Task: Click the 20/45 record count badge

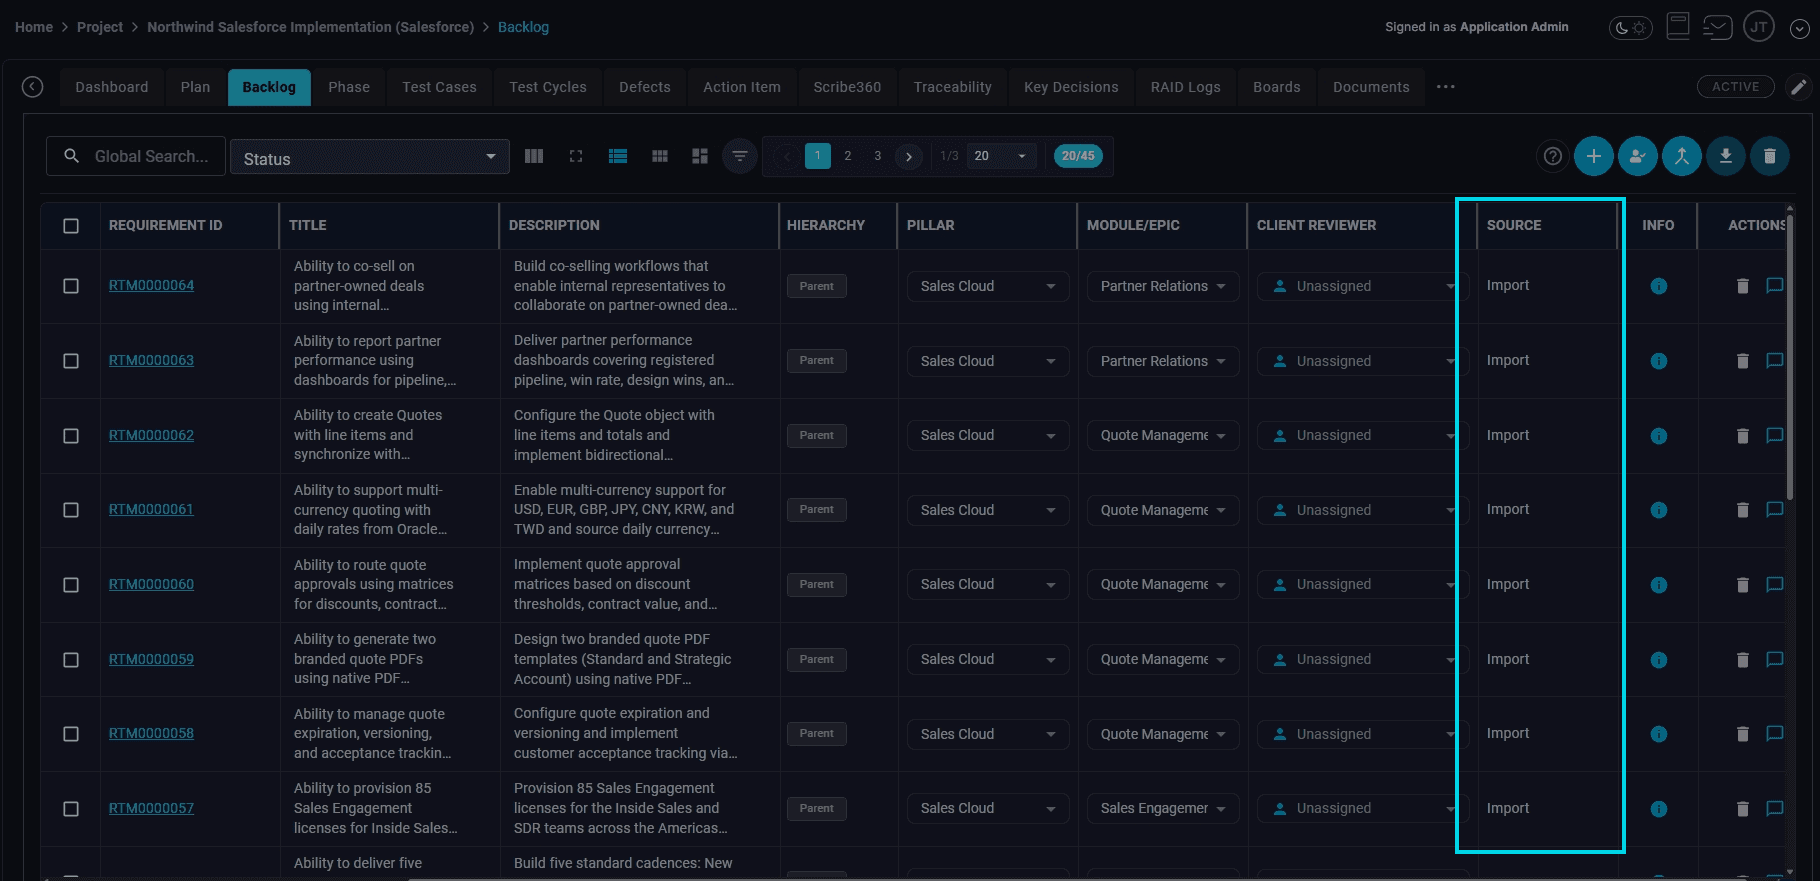Action: click(x=1078, y=156)
